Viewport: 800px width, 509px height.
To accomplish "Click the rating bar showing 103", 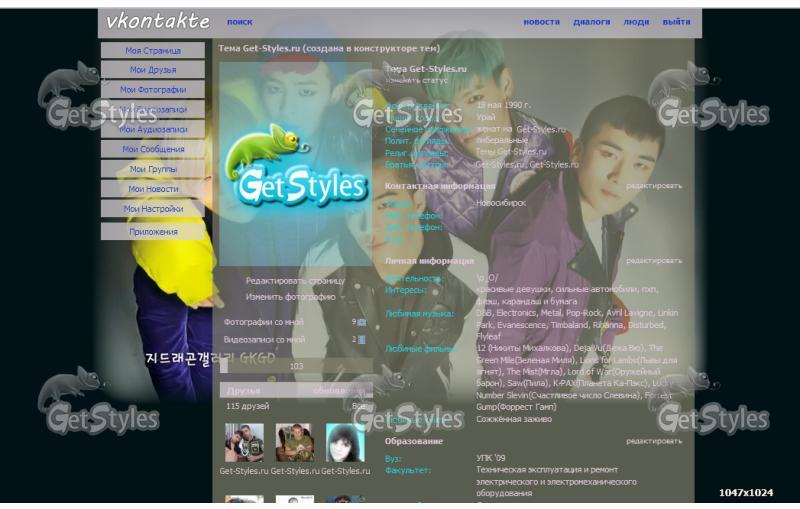I will (x=296, y=366).
